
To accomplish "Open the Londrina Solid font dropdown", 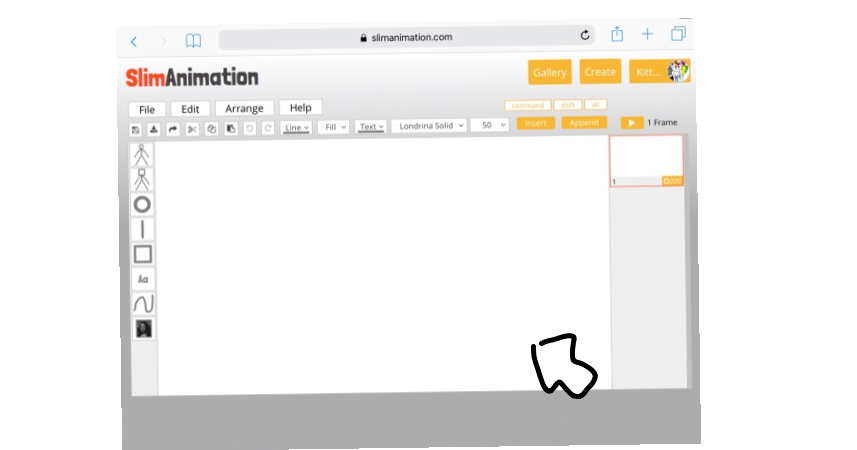I will tap(429, 126).
